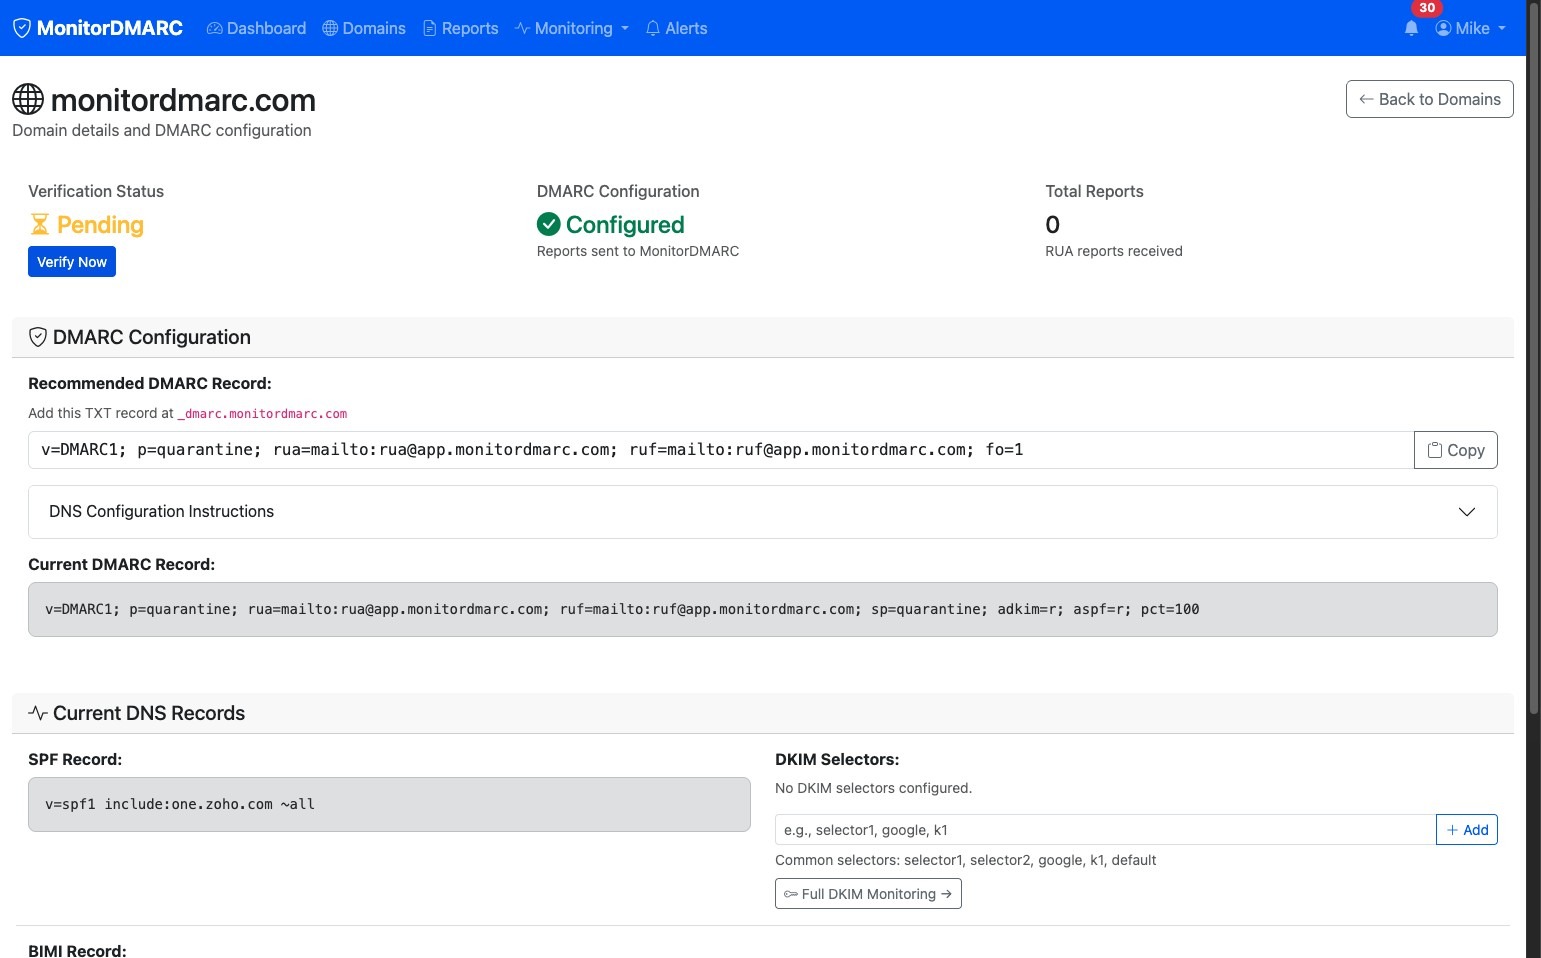Click the green Configured checkmark icon
This screenshot has height=958, width=1541.
coord(548,224)
